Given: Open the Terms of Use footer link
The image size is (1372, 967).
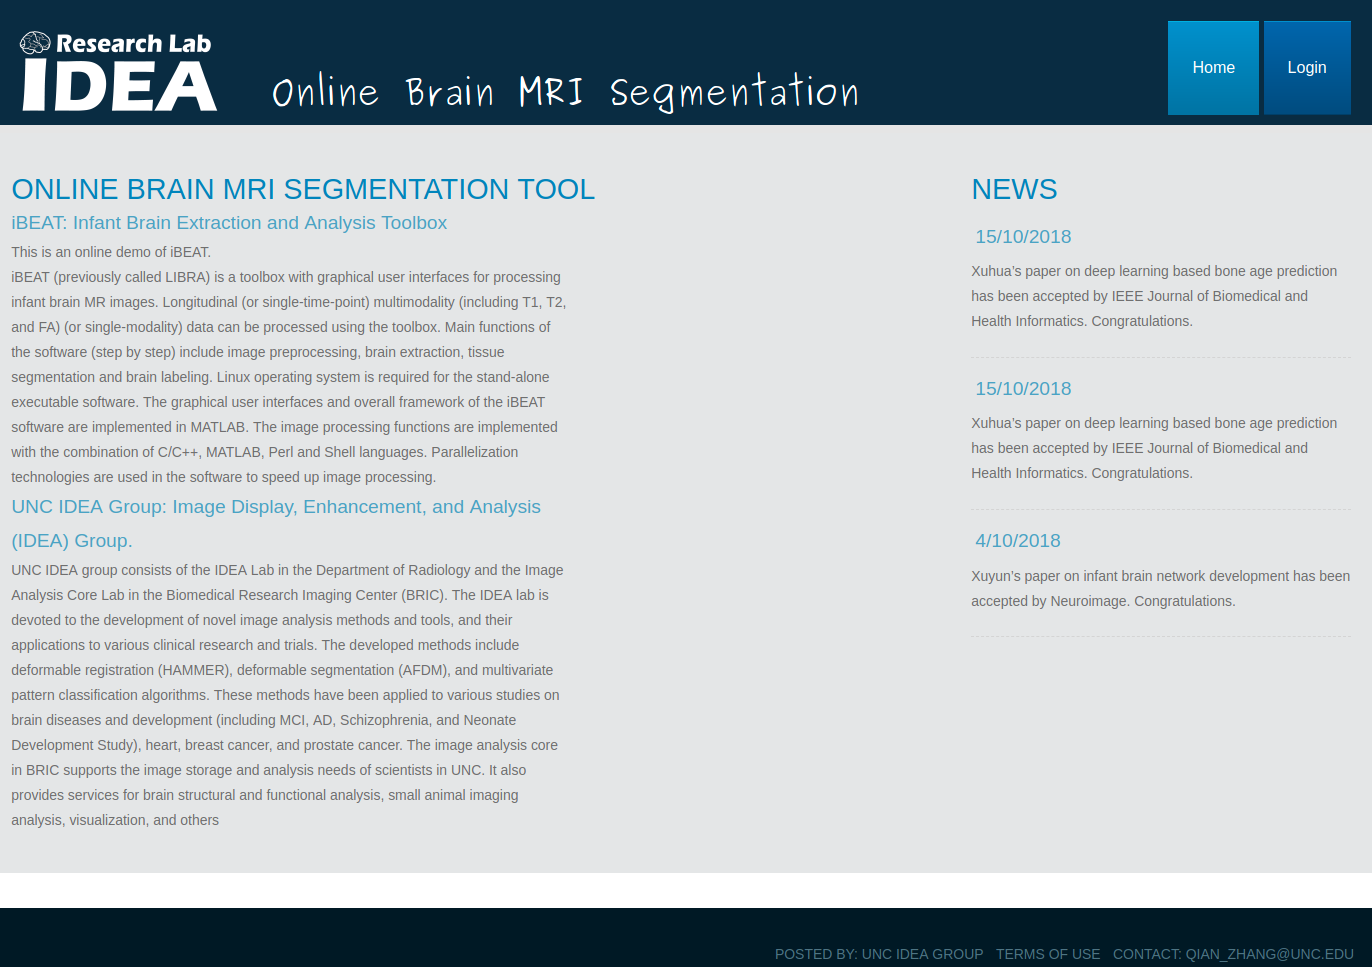Looking at the screenshot, I should [x=1048, y=954].
